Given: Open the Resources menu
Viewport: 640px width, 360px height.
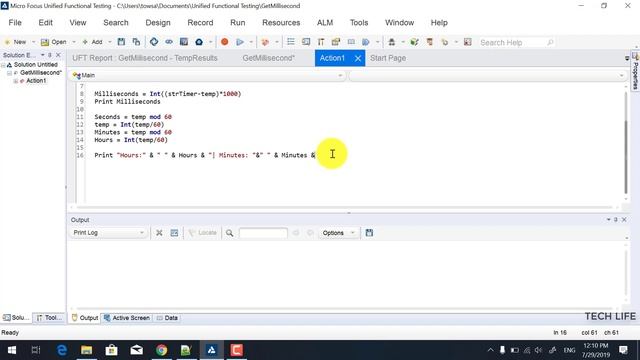Looking at the screenshot, I should tap(281, 22).
